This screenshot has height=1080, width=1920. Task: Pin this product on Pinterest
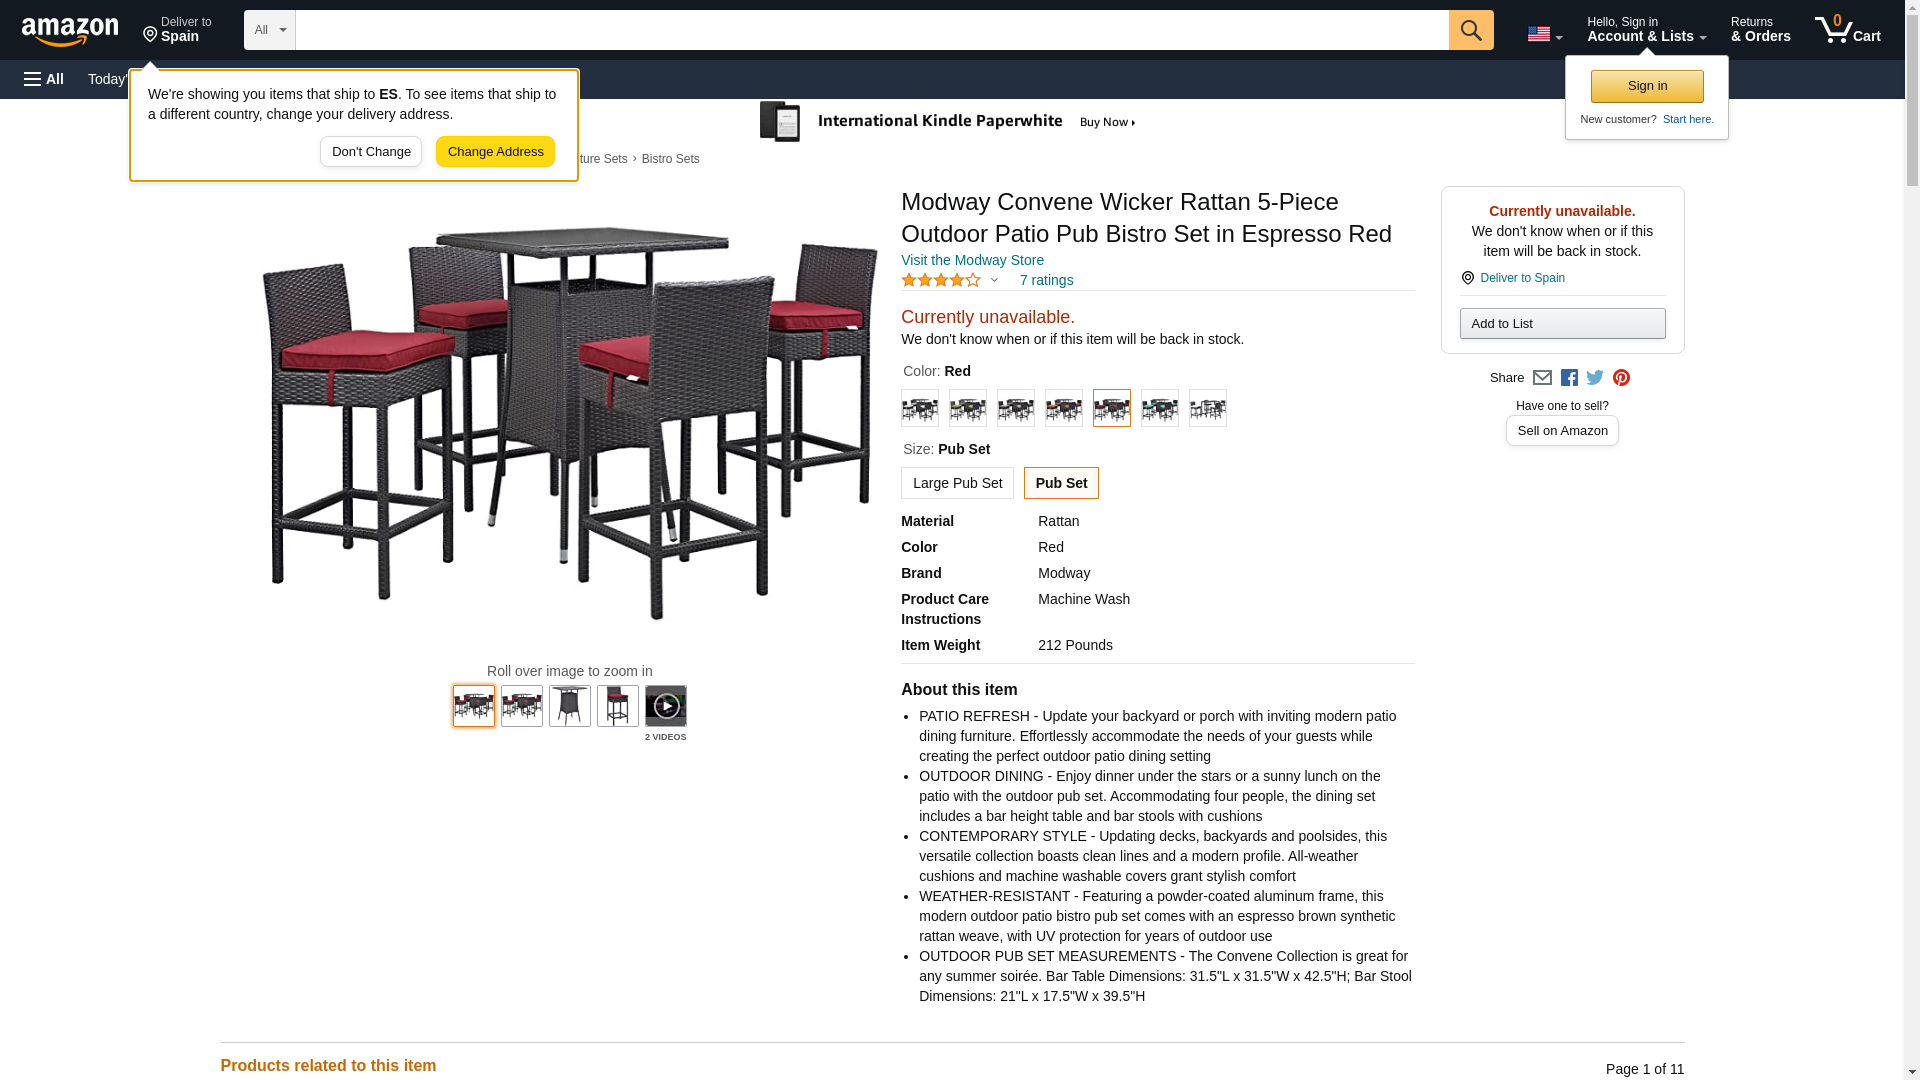pyautogui.click(x=1621, y=378)
